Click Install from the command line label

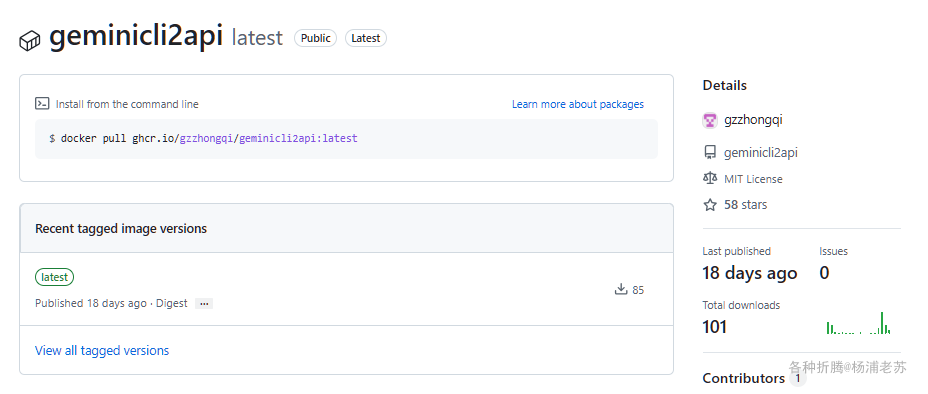pyautogui.click(x=127, y=104)
